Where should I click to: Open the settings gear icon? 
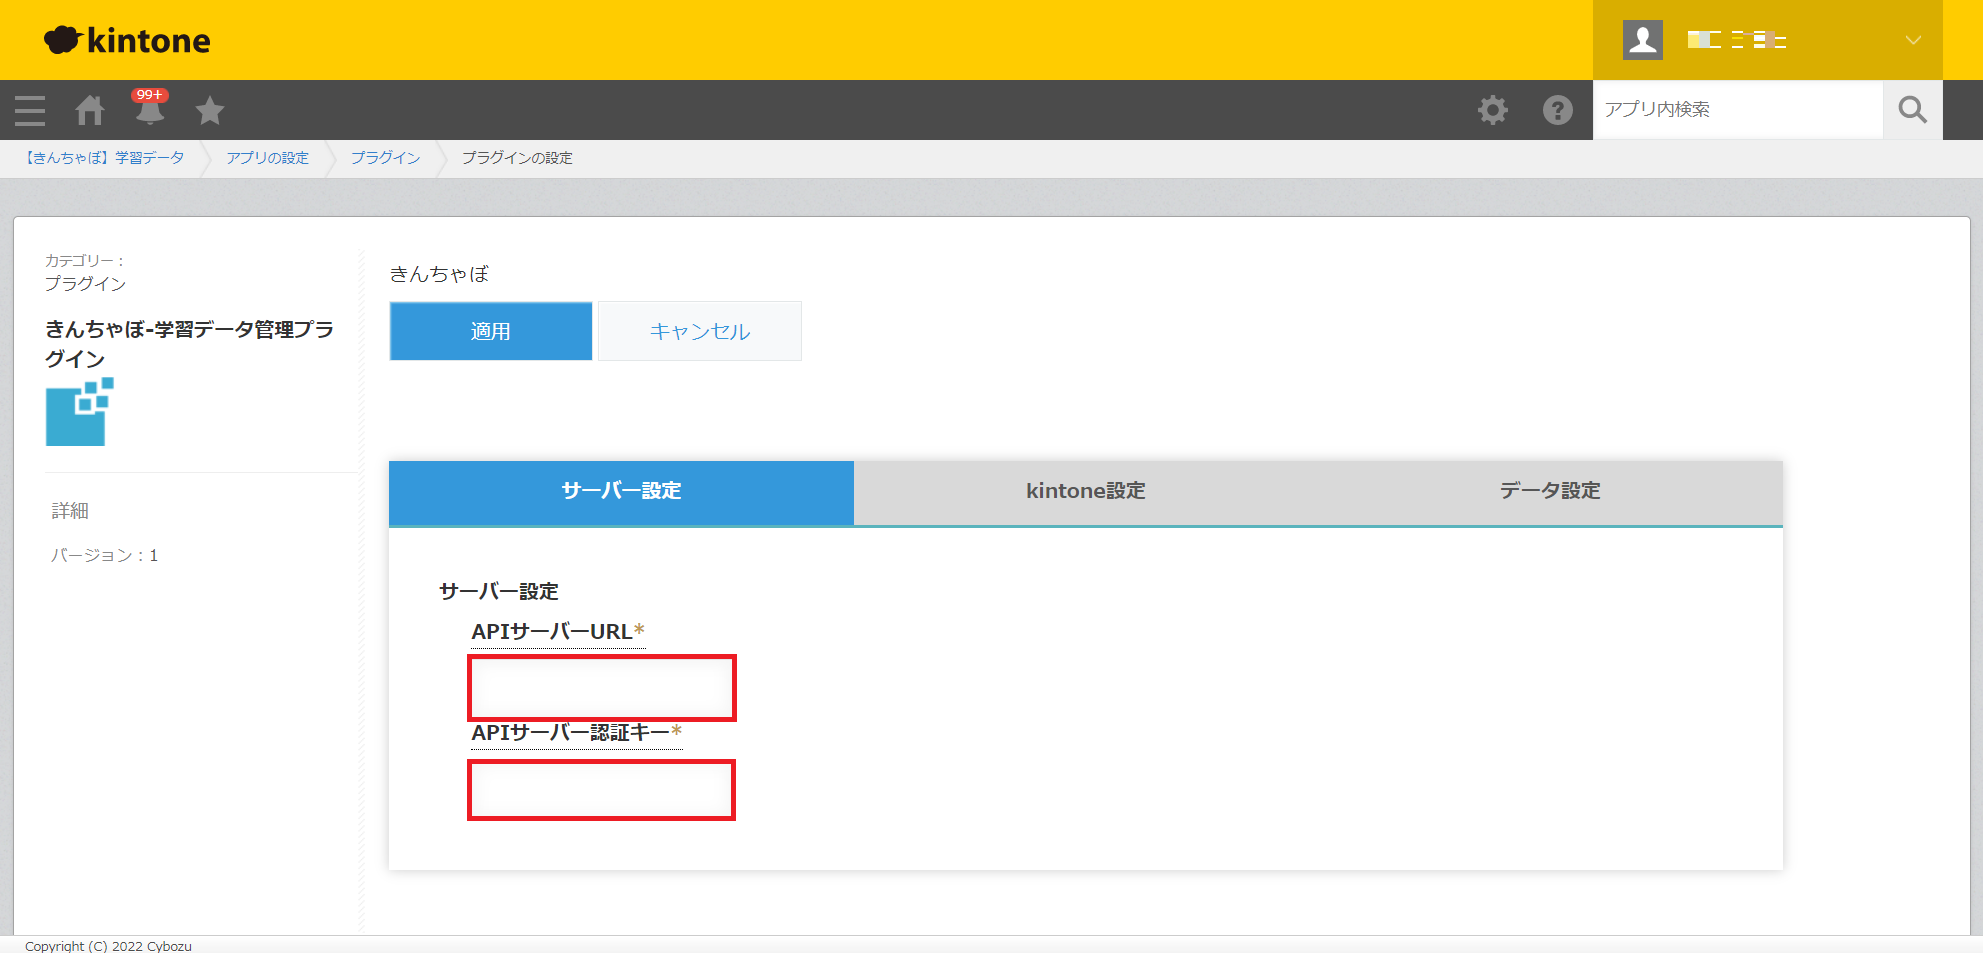point(1492,110)
